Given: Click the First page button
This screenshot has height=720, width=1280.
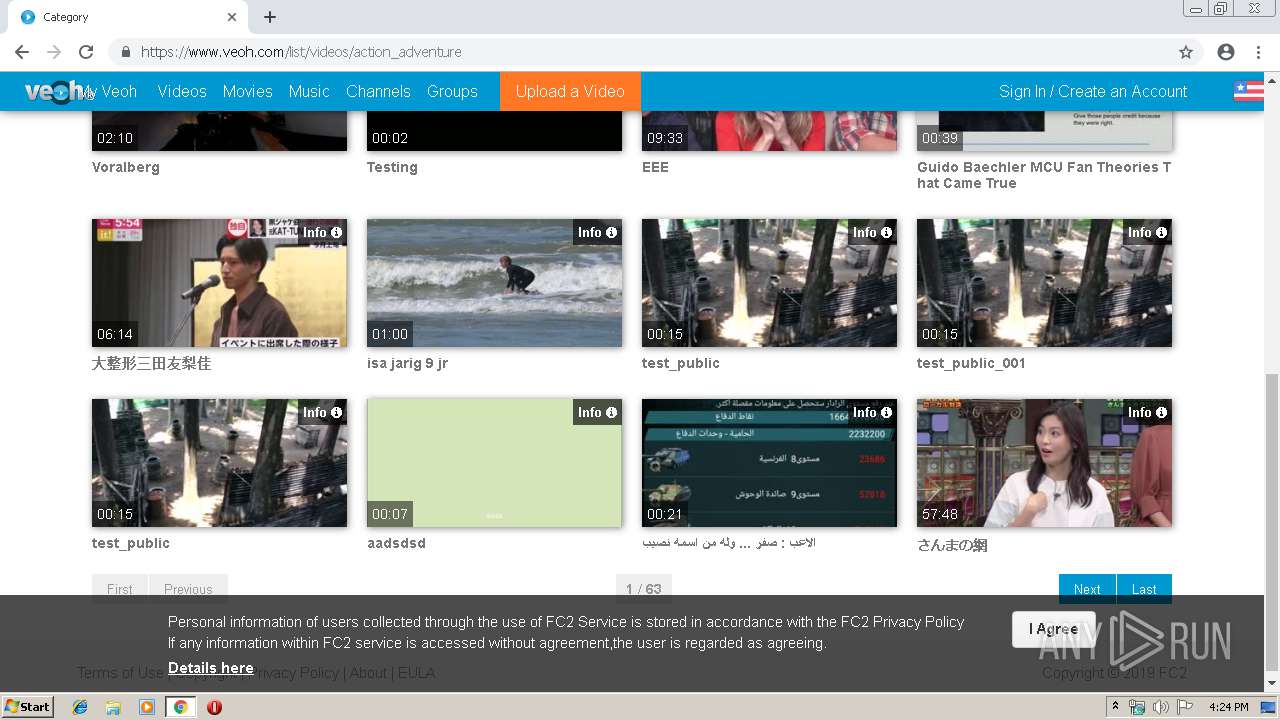Looking at the screenshot, I should [120, 589].
